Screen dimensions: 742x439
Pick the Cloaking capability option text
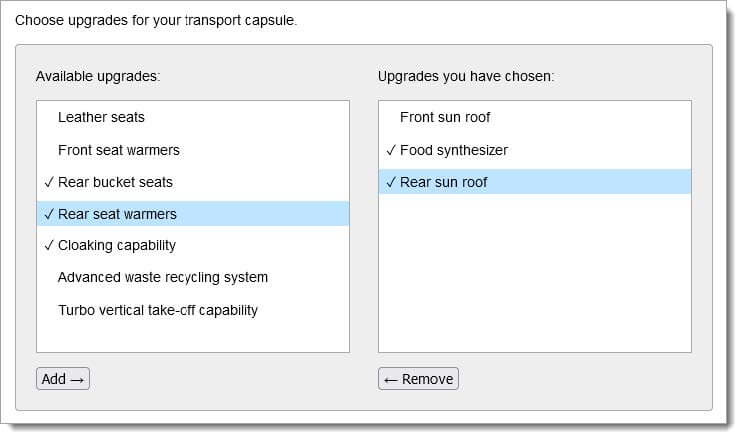[116, 246]
